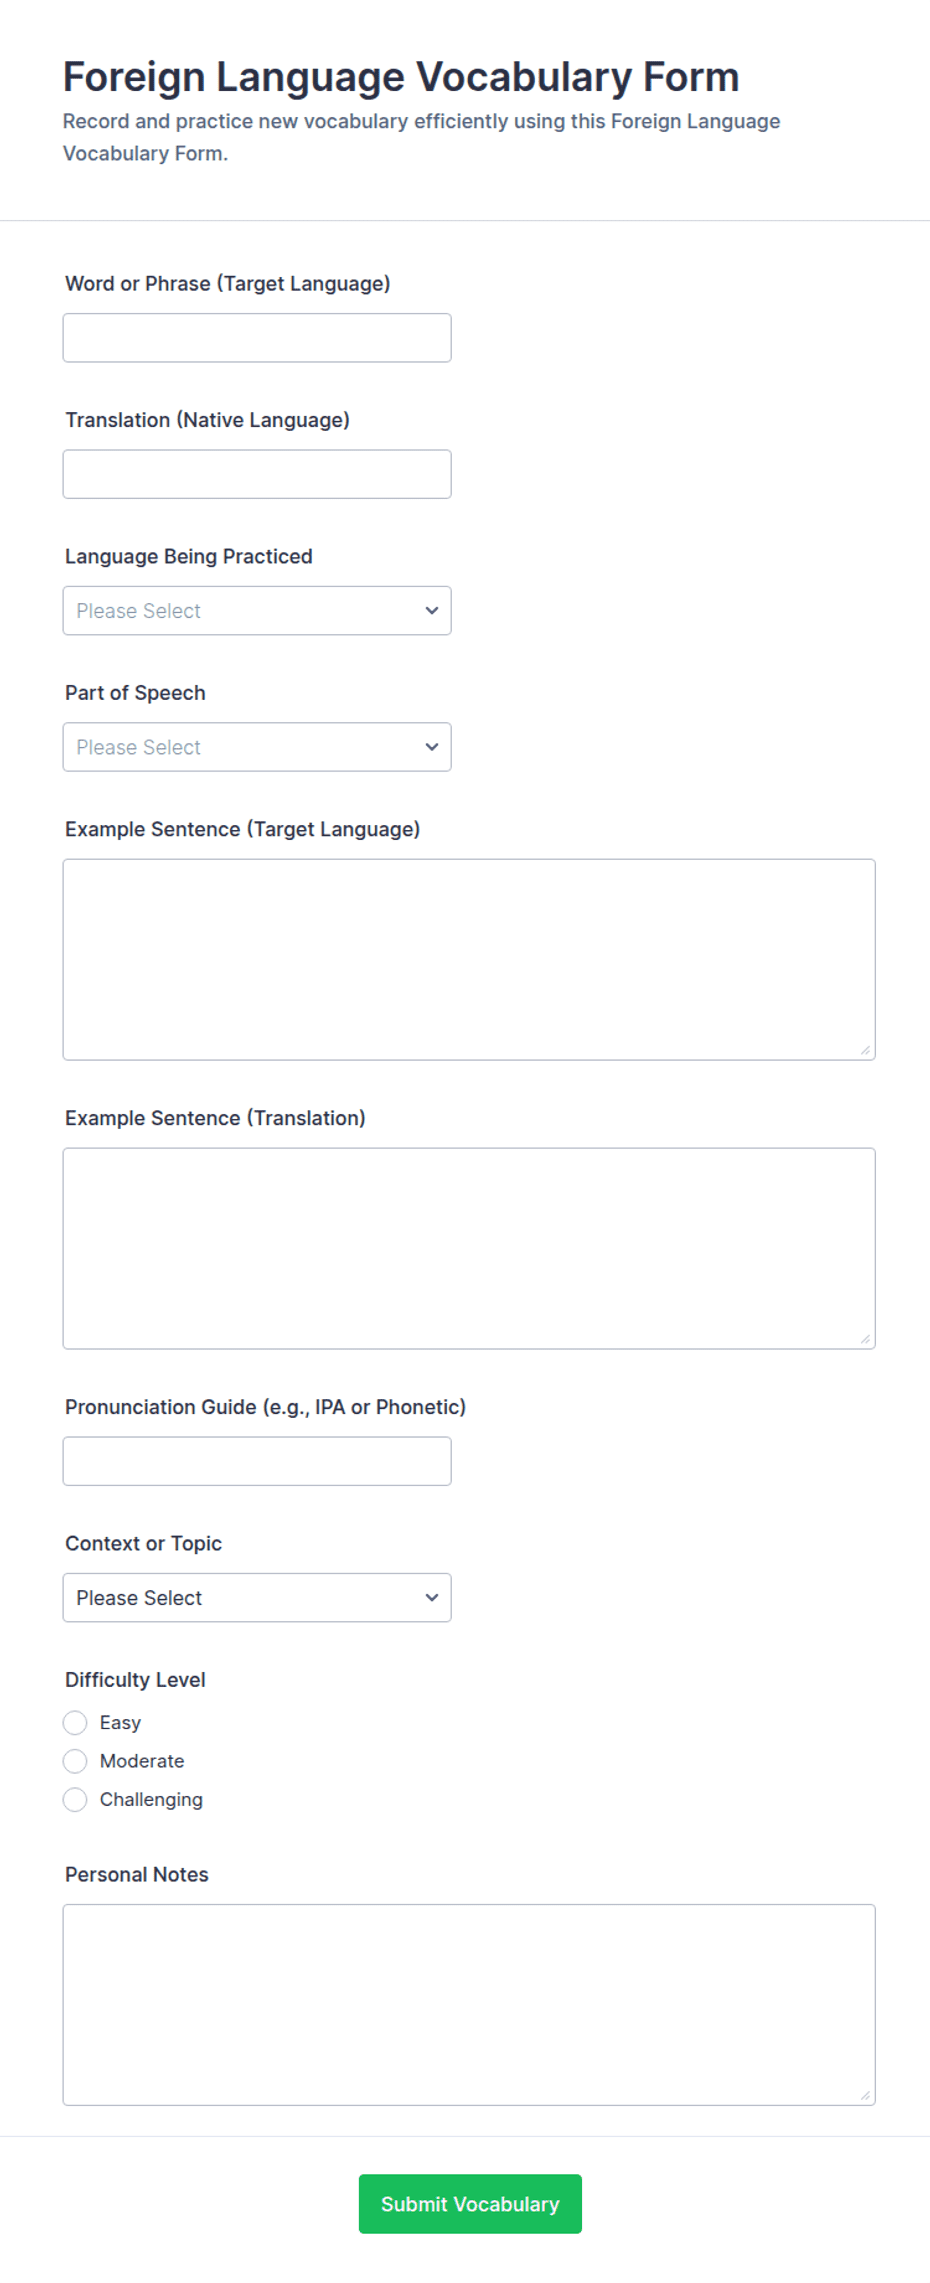The image size is (930, 2283).
Task: Click inside the Personal Notes textarea
Action: coord(469,2005)
